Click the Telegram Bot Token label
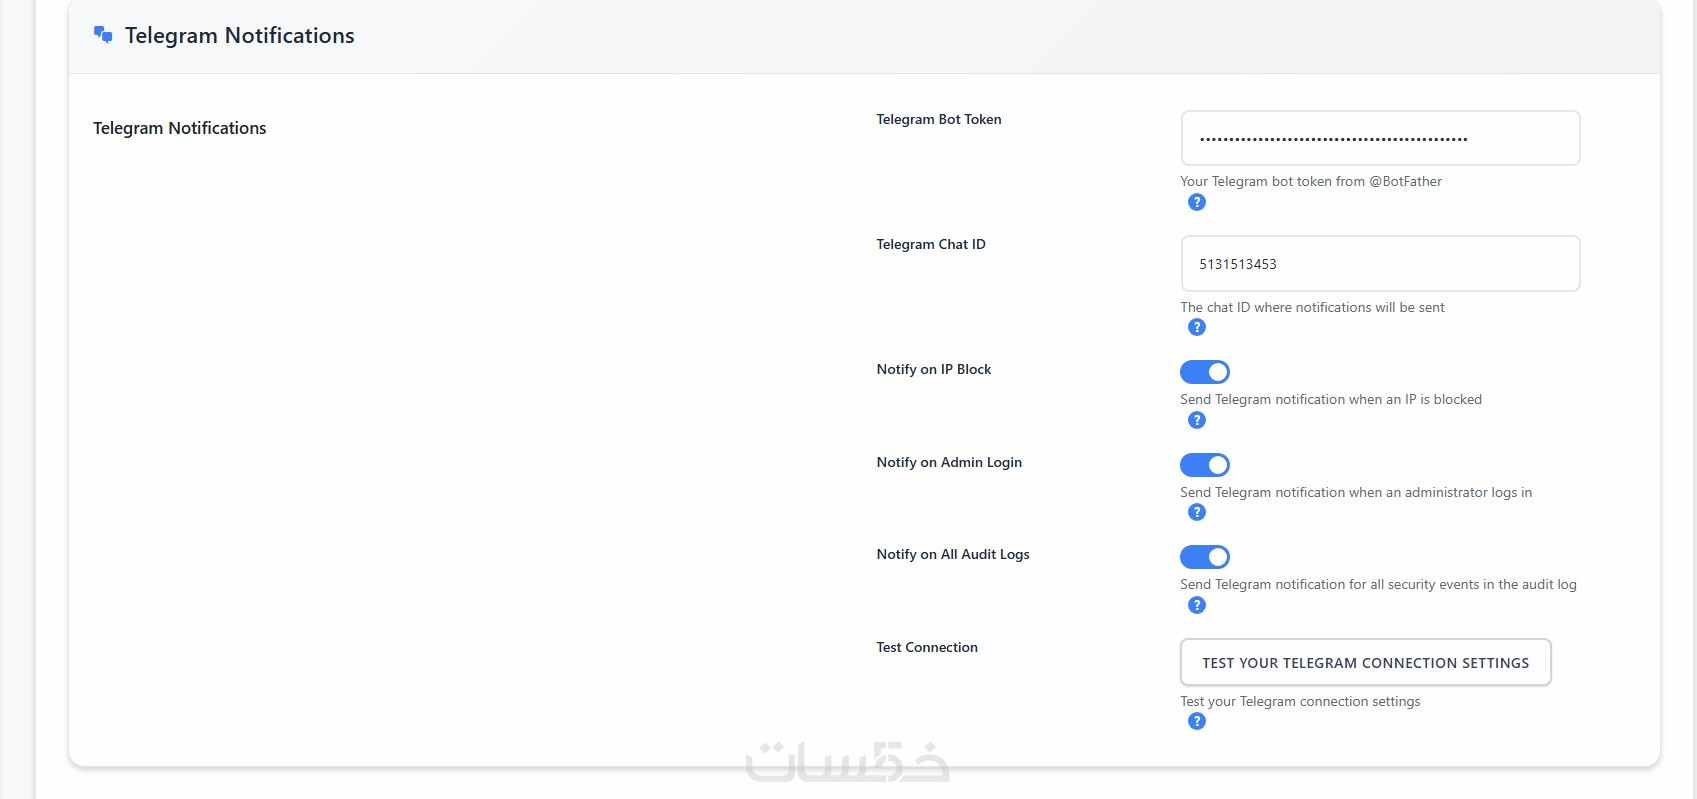This screenshot has height=799, width=1697. point(938,119)
